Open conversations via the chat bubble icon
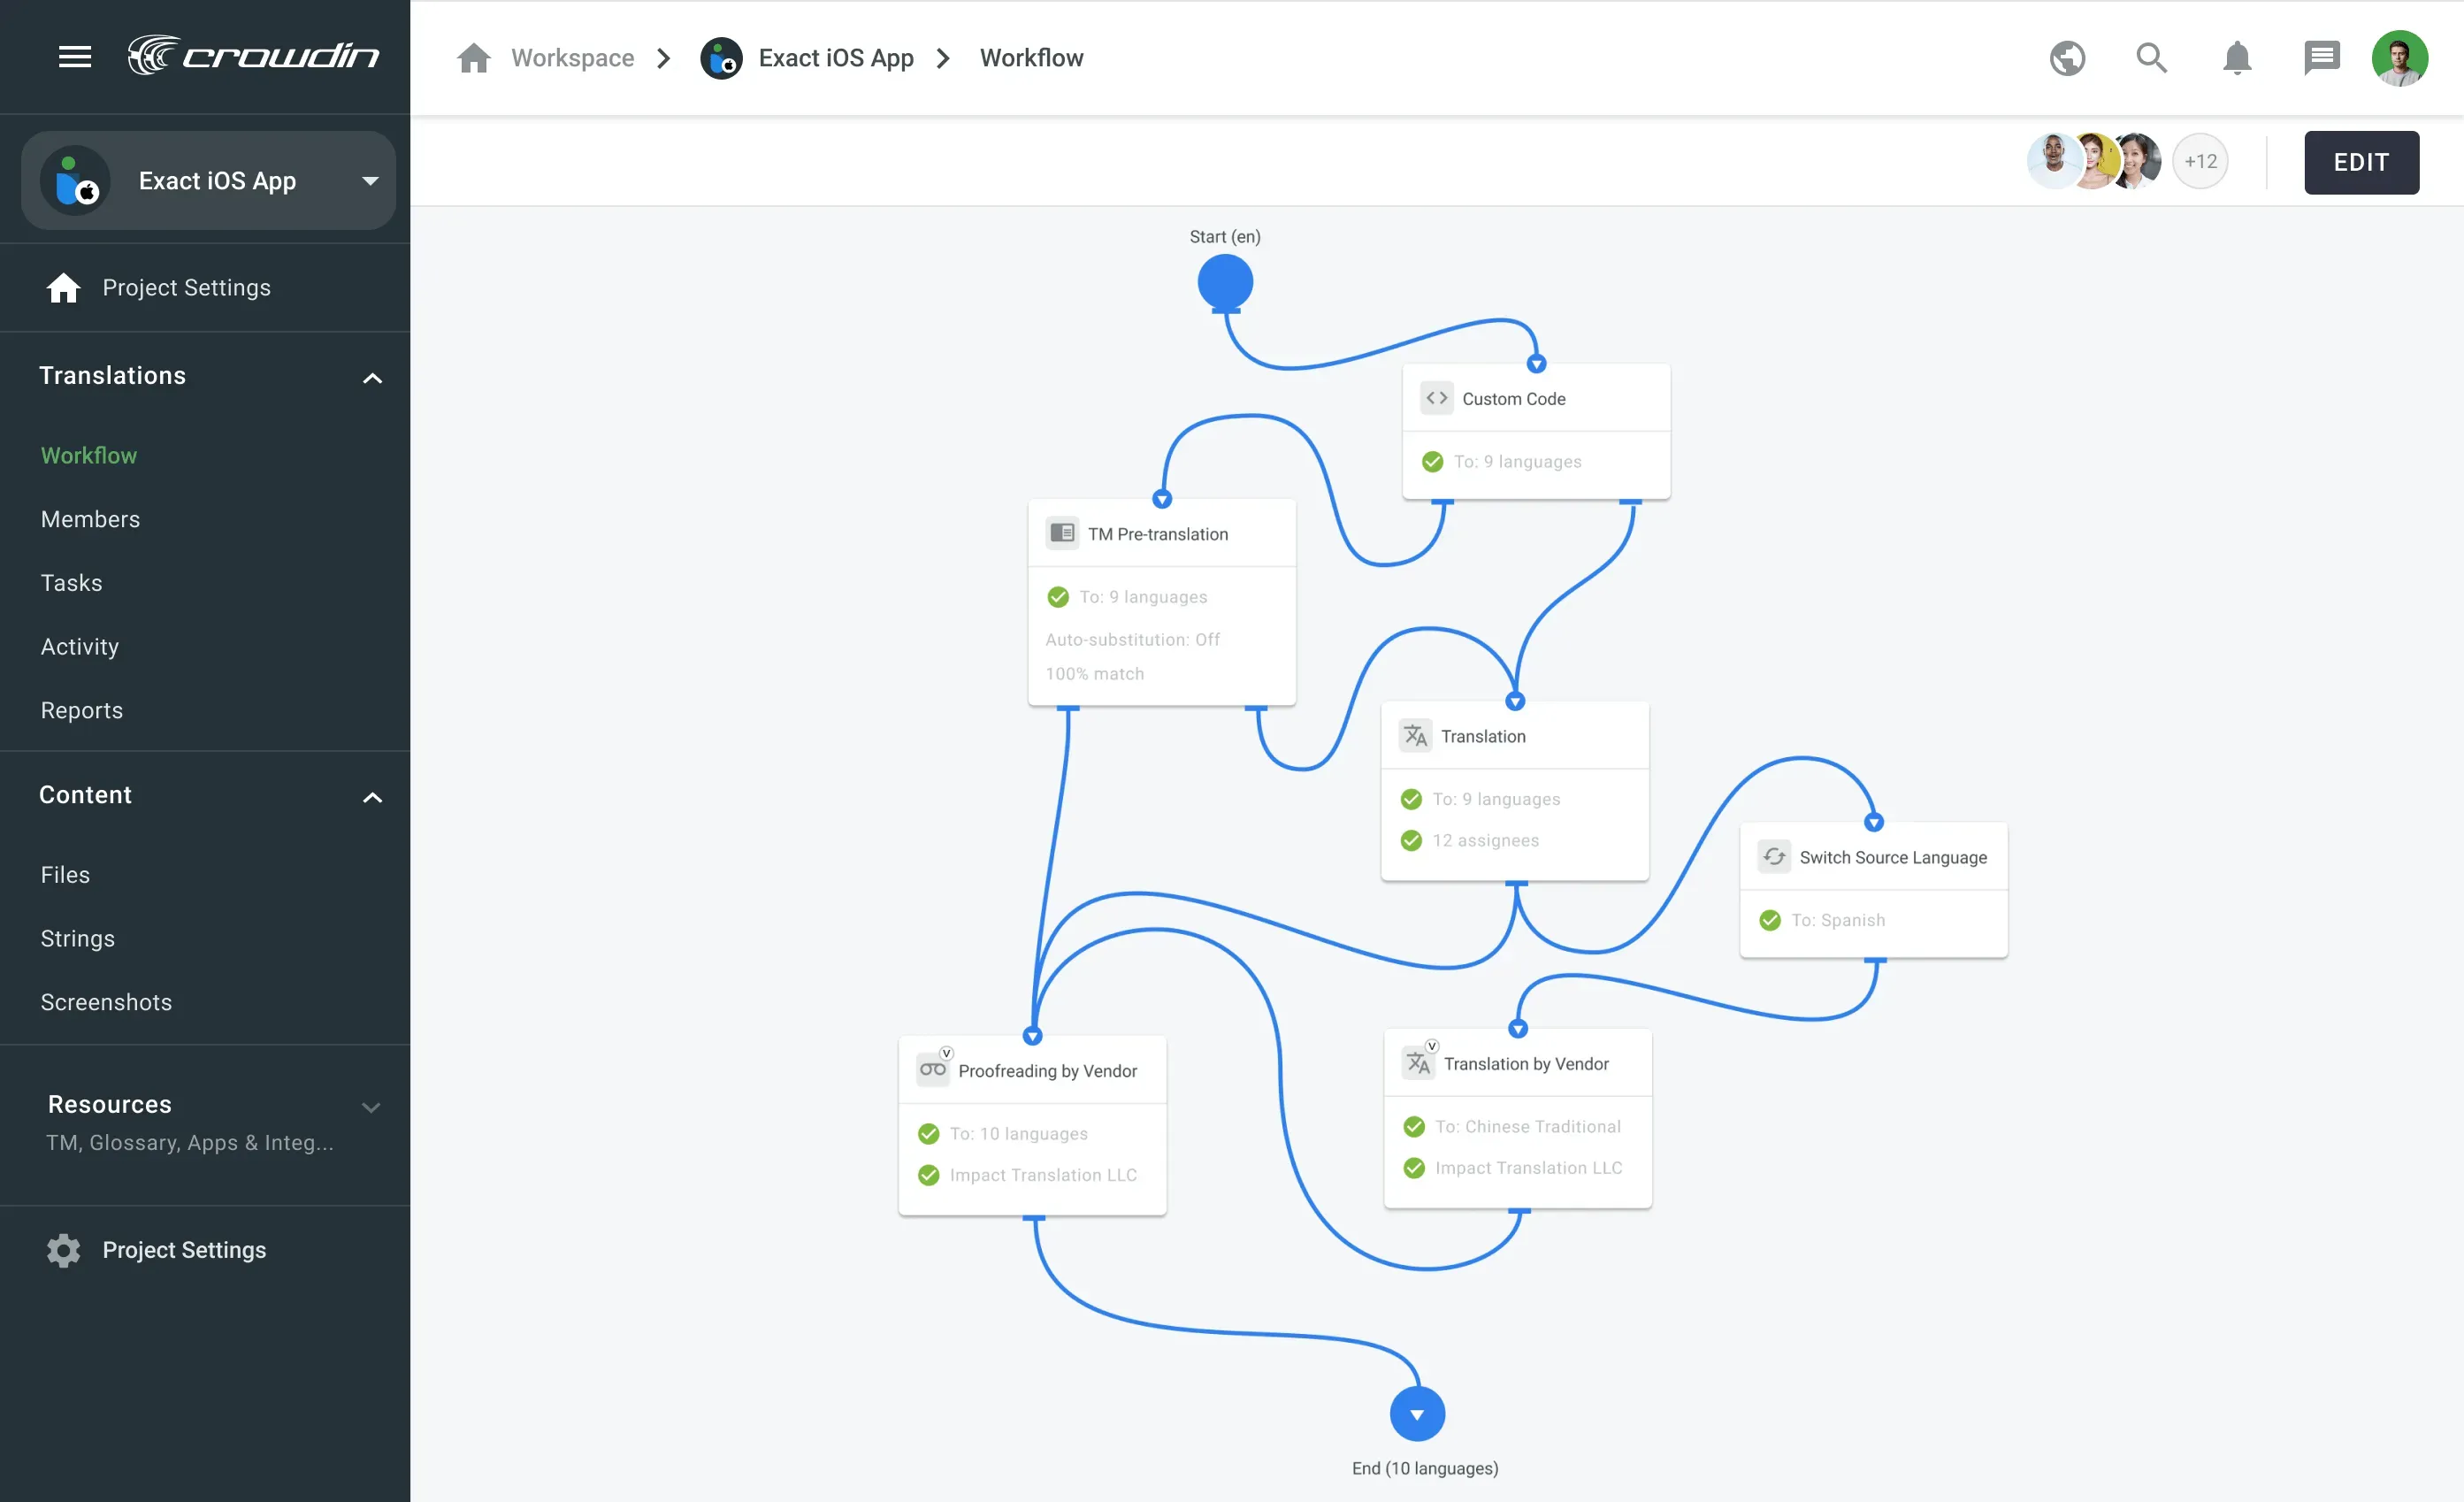Viewport: 2464px width, 1502px height. (x=2322, y=57)
